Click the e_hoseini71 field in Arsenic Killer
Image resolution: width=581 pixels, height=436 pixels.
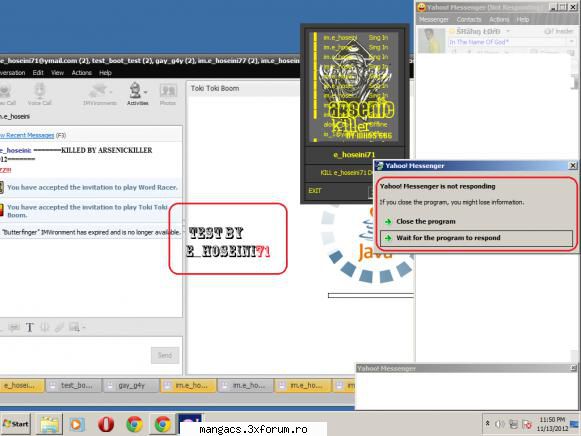click(x=354, y=154)
